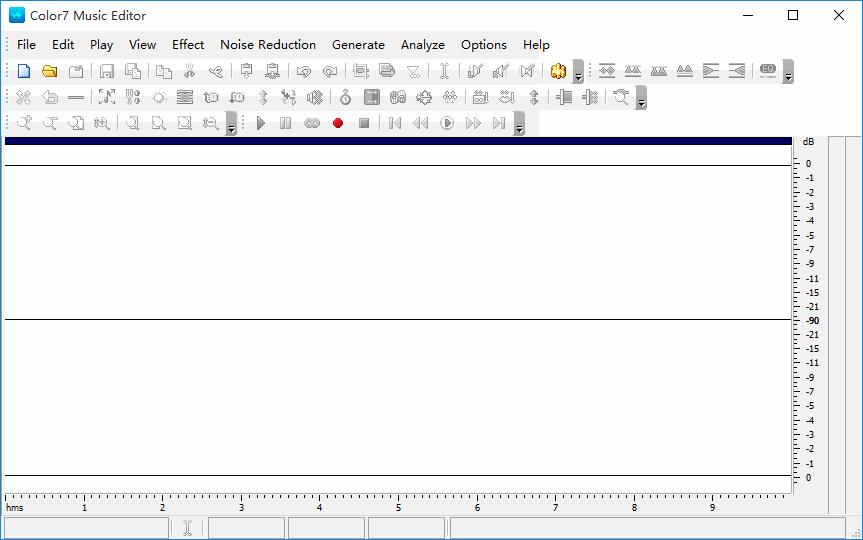Open the Generate menu
This screenshot has height=540, width=863.
(358, 45)
